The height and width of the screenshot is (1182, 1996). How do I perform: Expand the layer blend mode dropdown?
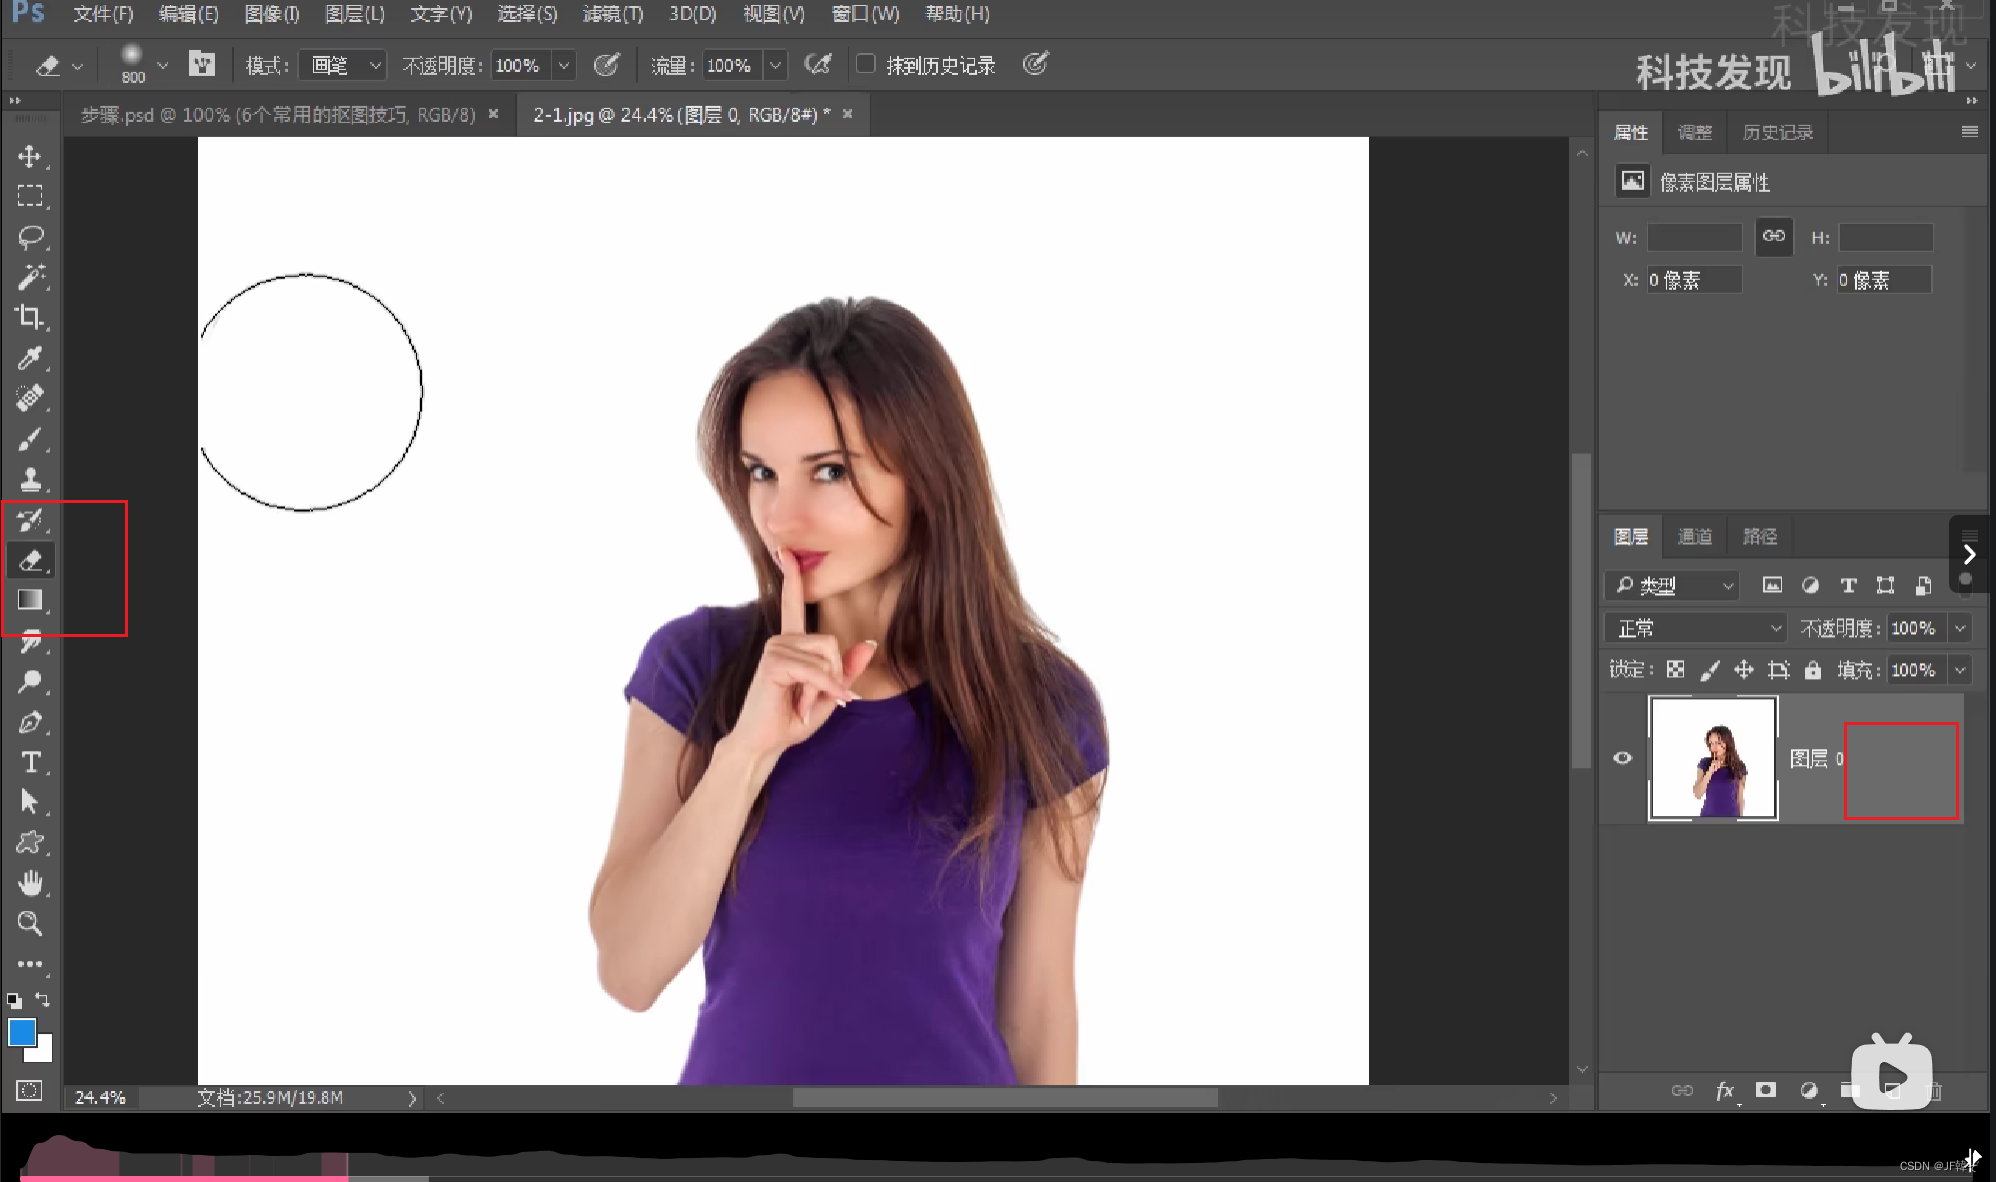pyautogui.click(x=1696, y=628)
